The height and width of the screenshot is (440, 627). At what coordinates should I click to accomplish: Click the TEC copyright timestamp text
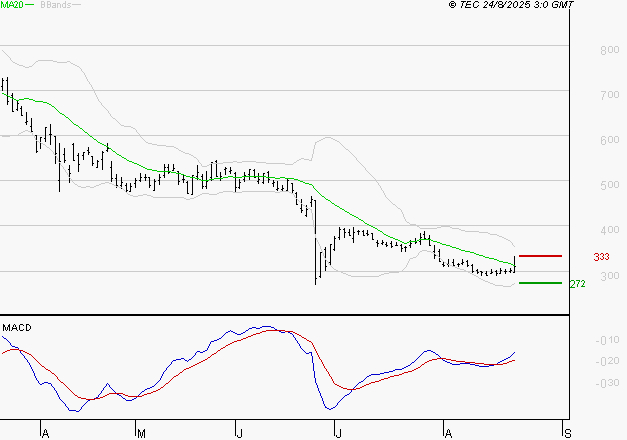(x=511, y=5)
